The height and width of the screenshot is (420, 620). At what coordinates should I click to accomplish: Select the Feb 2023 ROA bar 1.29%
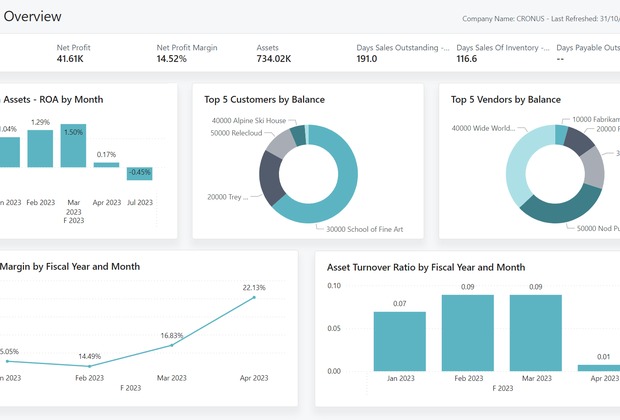pyautogui.click(x=40, y=148)
